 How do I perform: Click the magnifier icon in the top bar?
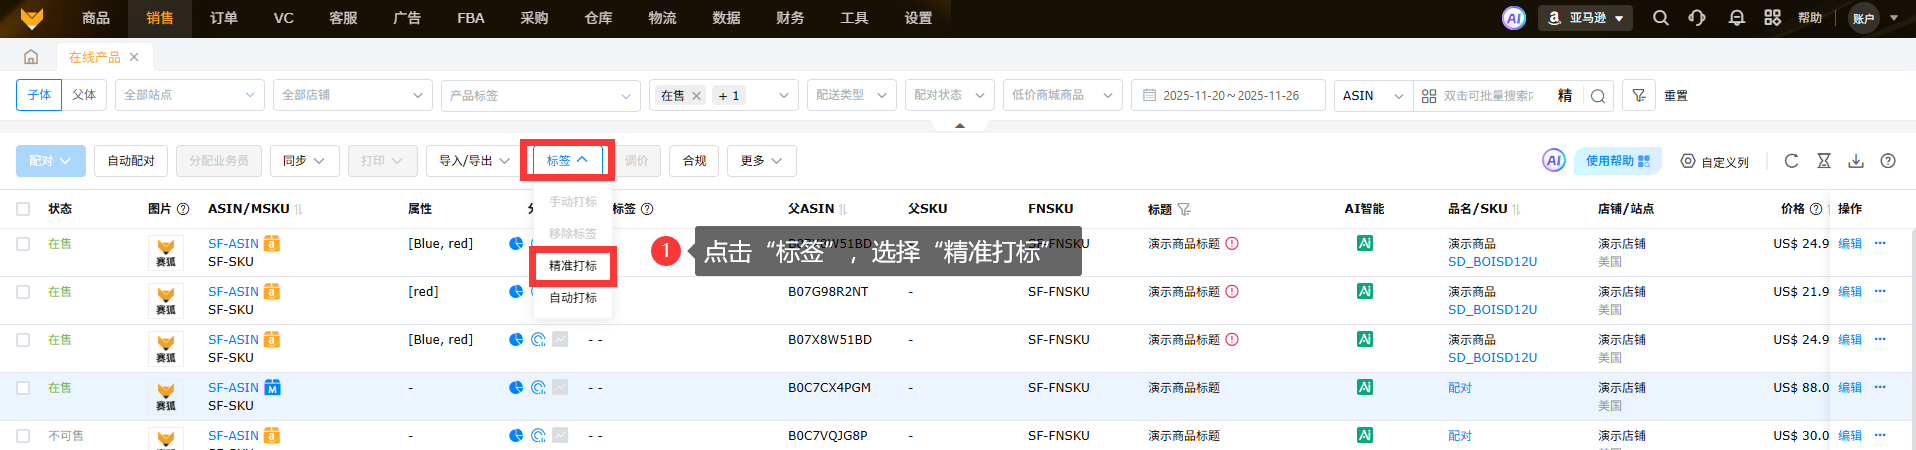[x=1660, y=18]
